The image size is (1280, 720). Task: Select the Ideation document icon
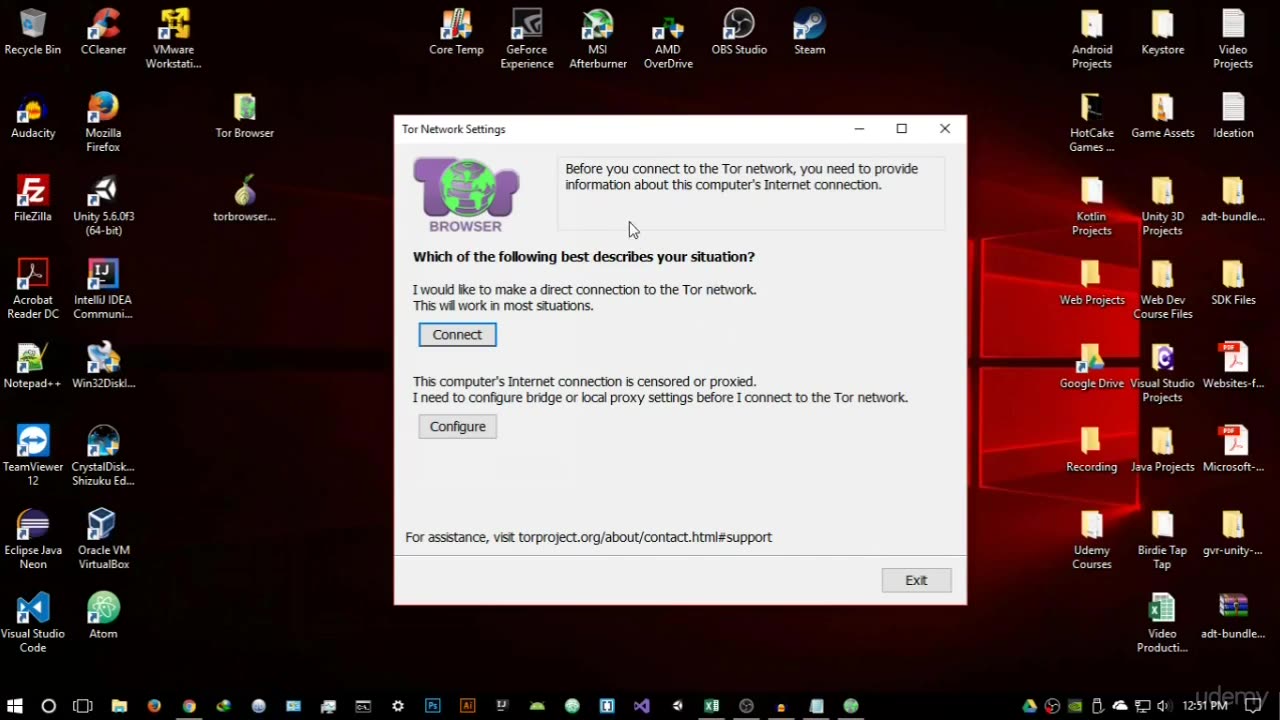(1233, 115)
